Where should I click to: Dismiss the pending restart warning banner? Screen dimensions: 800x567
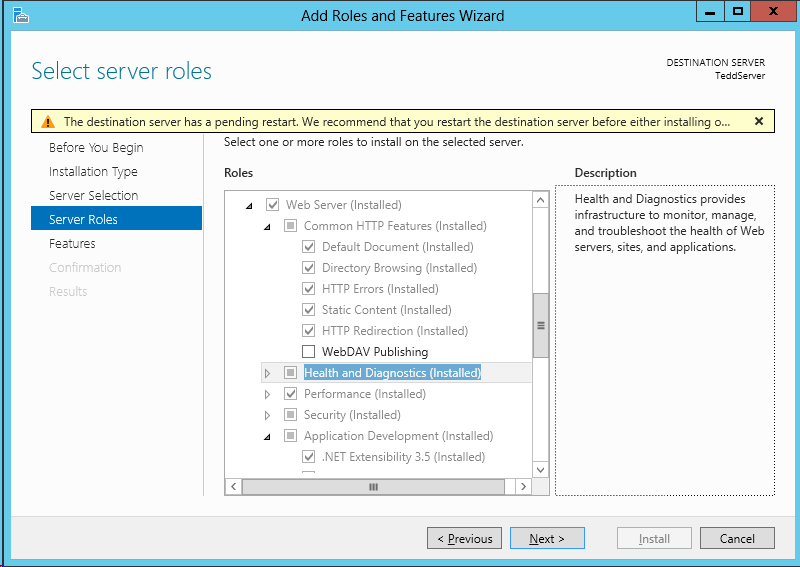(759, 121)
